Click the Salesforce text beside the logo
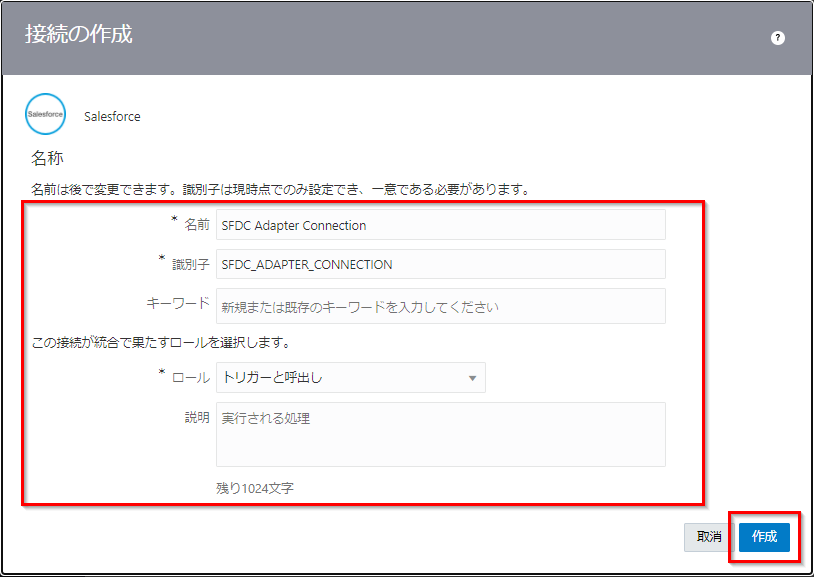Screen dimensions: 814x577 coord(112,117)
